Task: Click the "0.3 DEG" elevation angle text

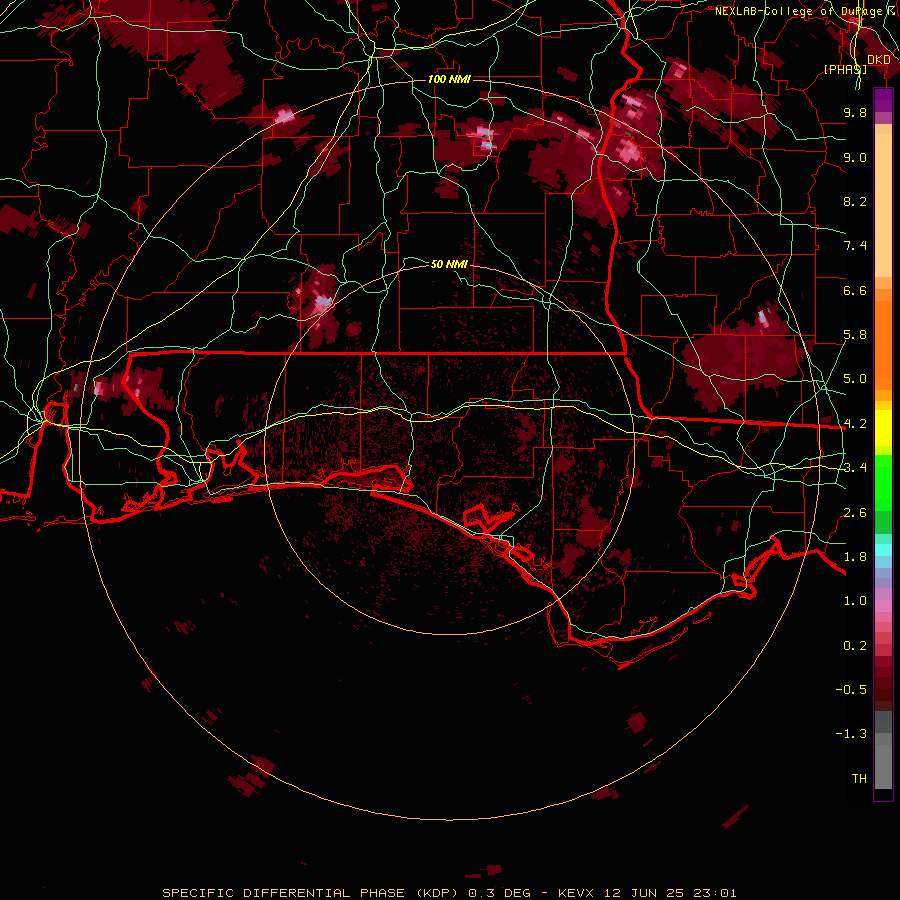Action: (499, 893)
